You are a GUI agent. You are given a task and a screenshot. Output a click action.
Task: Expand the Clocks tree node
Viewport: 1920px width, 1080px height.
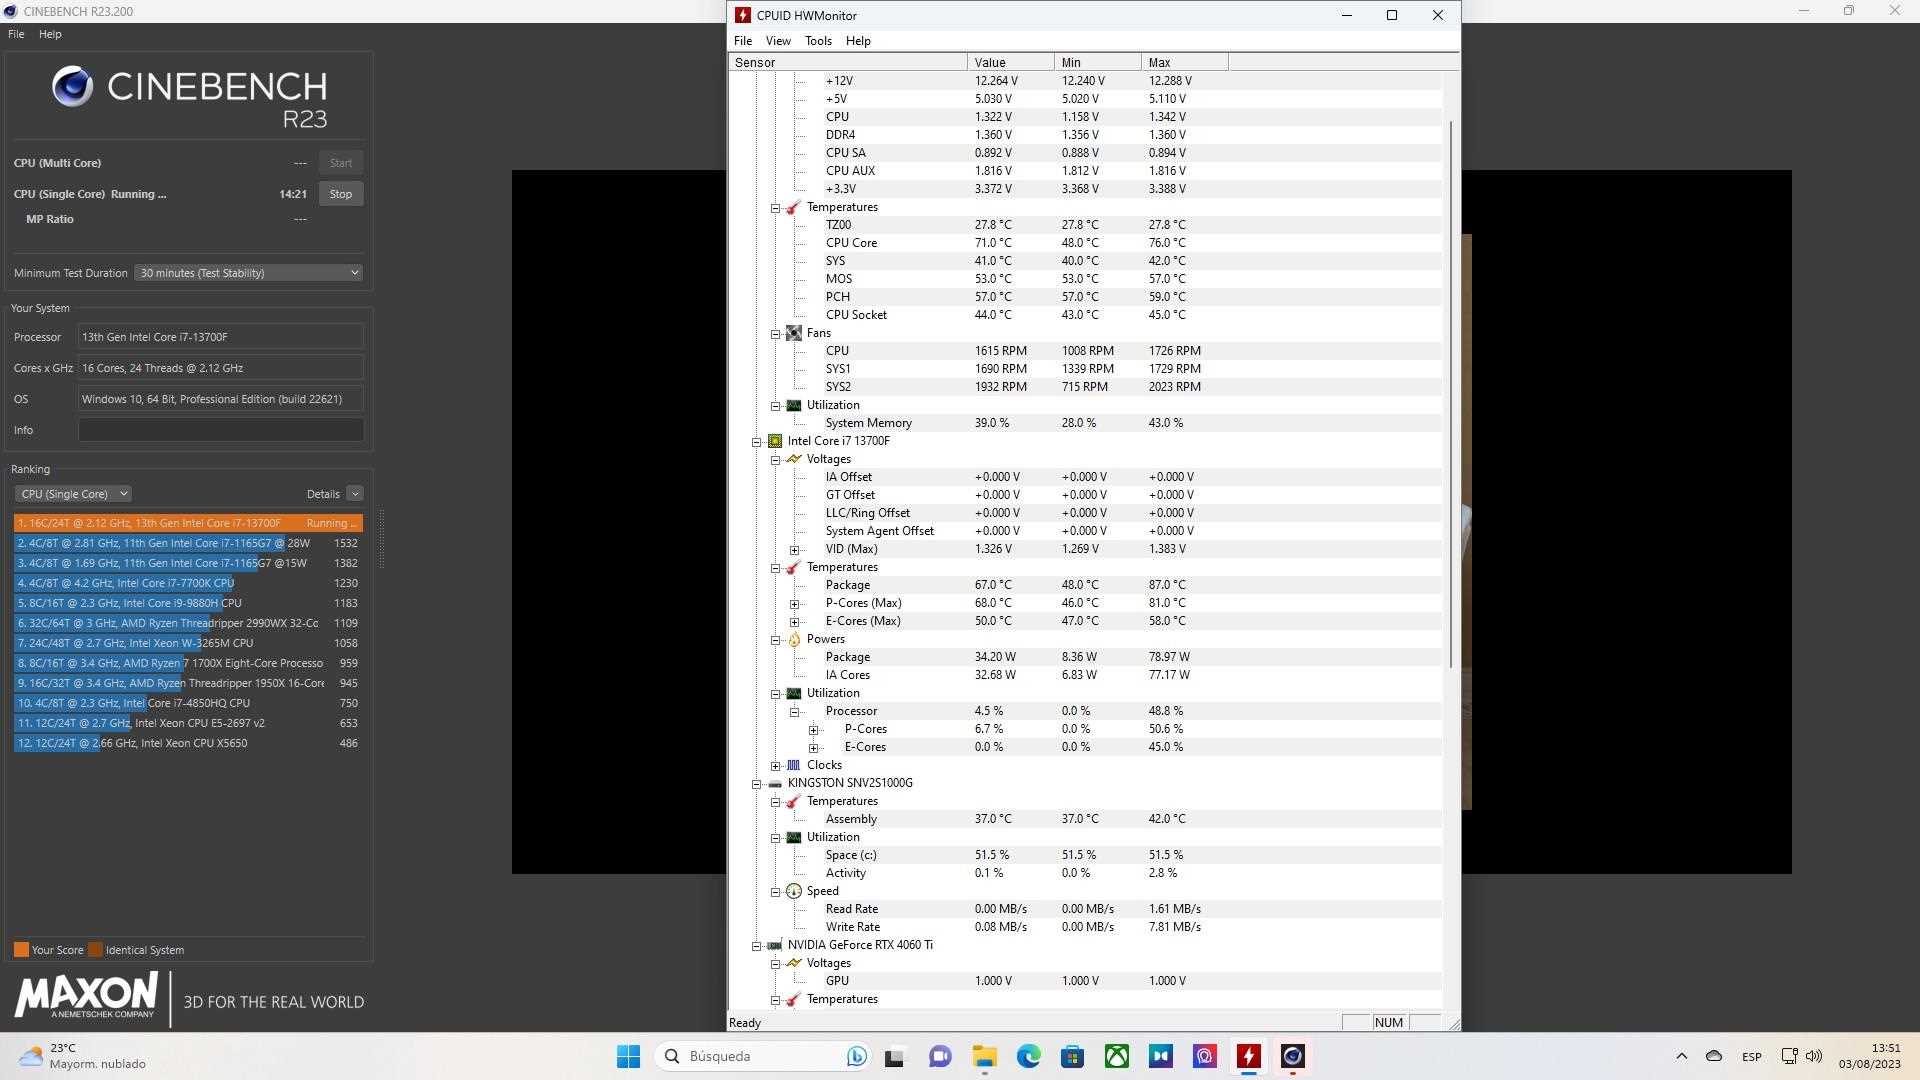pos(776,766)
